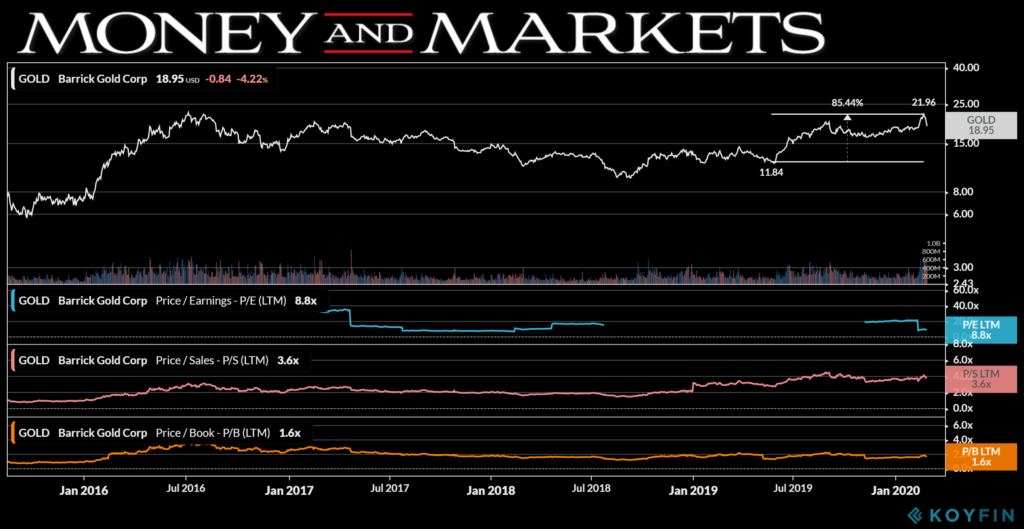Click the 1.6x value in P/B legend

click(x=288, y=433)
